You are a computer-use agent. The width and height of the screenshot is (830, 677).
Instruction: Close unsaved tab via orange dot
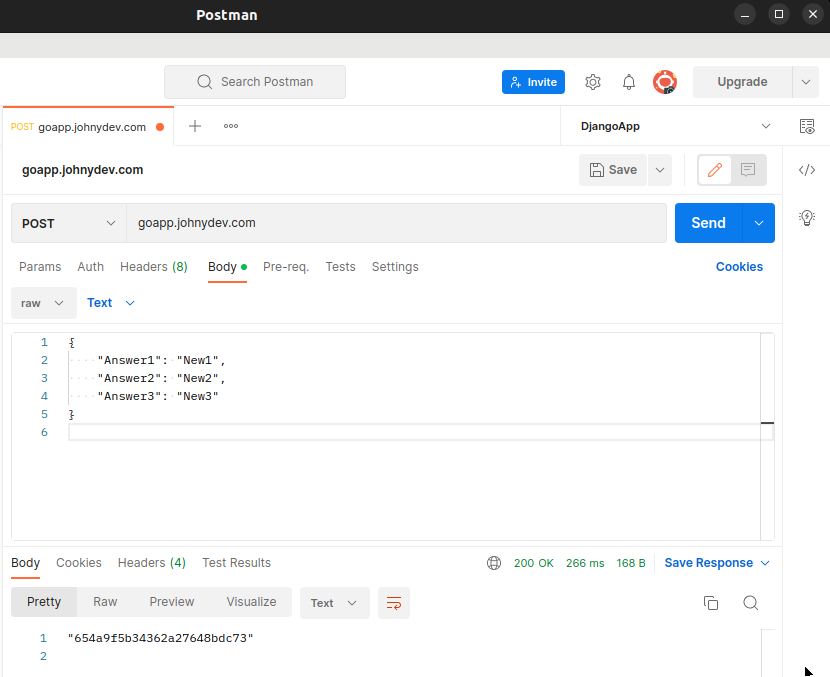160,127
